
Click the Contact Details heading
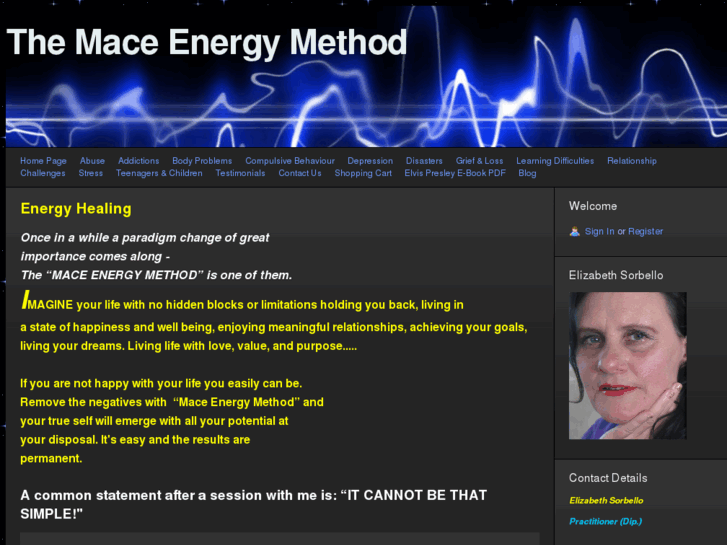[608, 478]
